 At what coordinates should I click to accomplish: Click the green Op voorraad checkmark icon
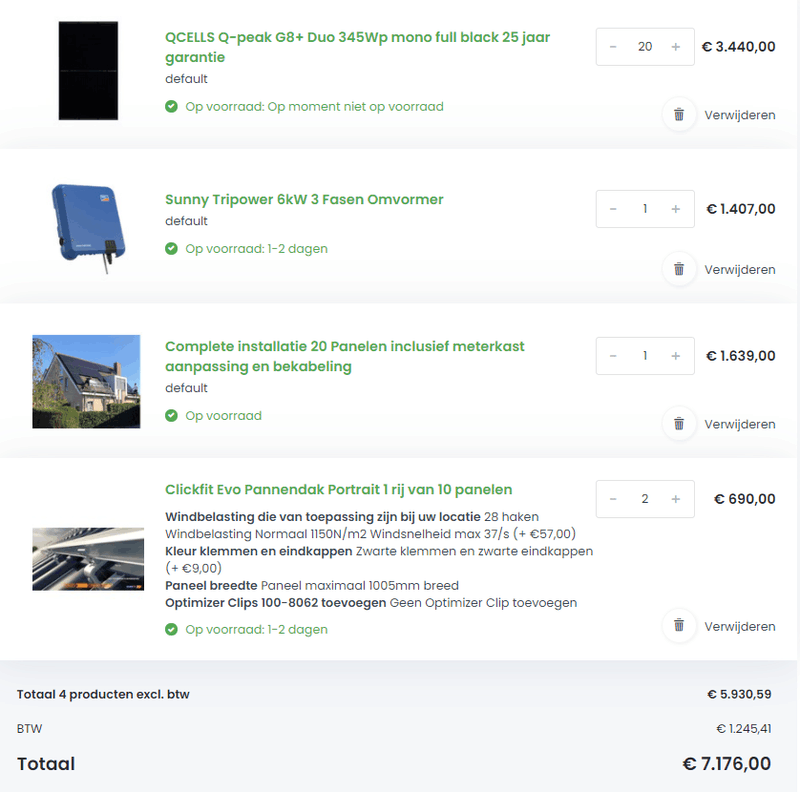point(171,416)
